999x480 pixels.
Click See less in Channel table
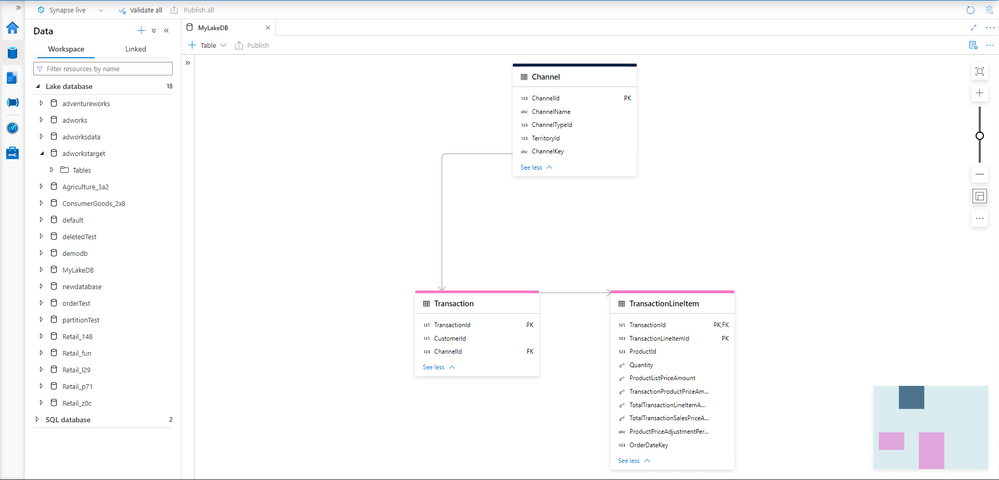pos(536,168)
